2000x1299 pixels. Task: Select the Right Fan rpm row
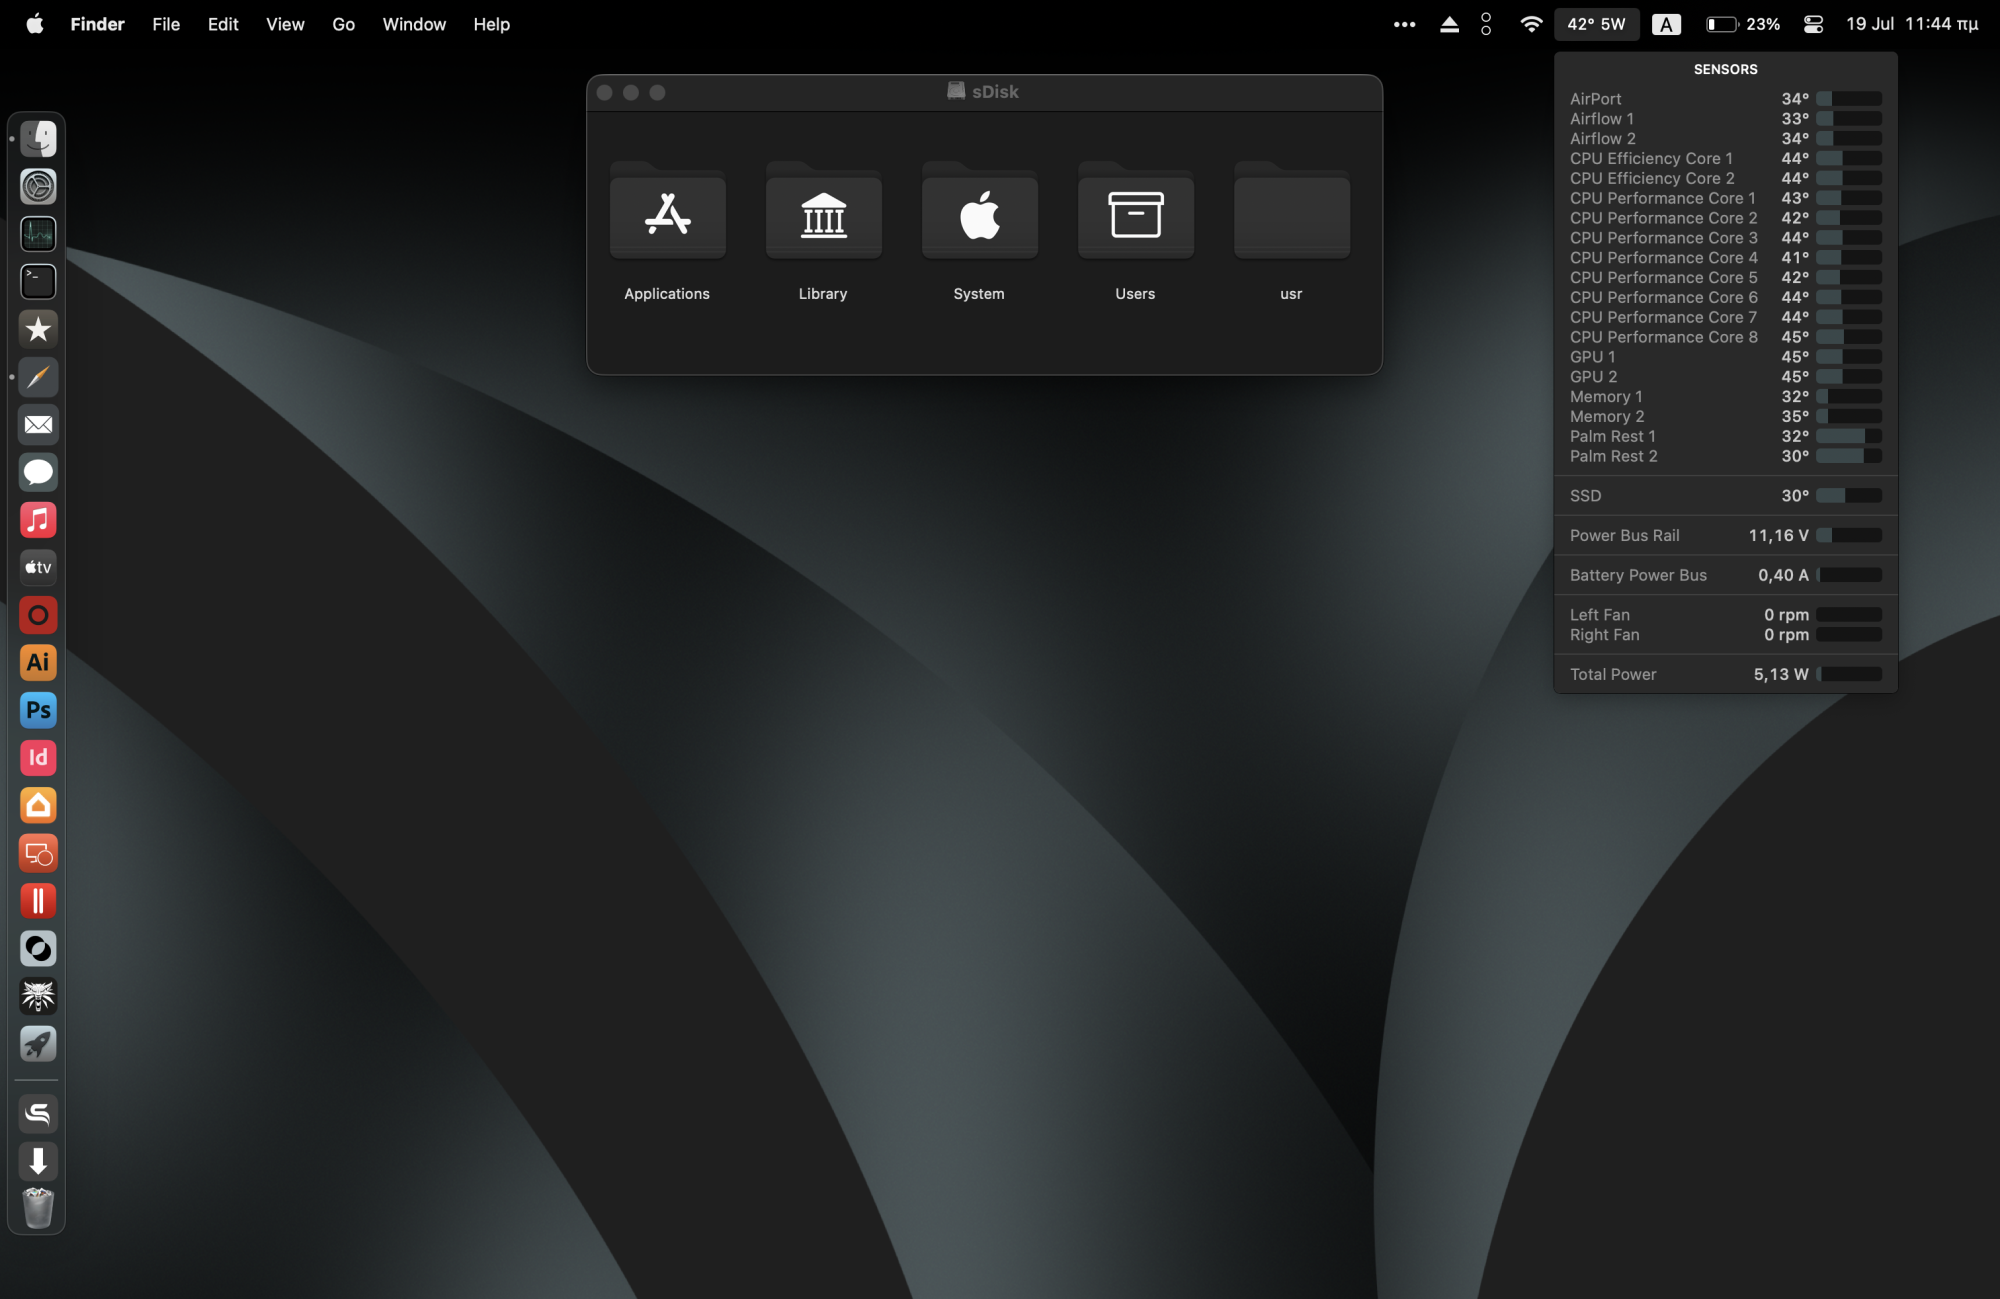pyautogui.click(x=1725, y=635)
